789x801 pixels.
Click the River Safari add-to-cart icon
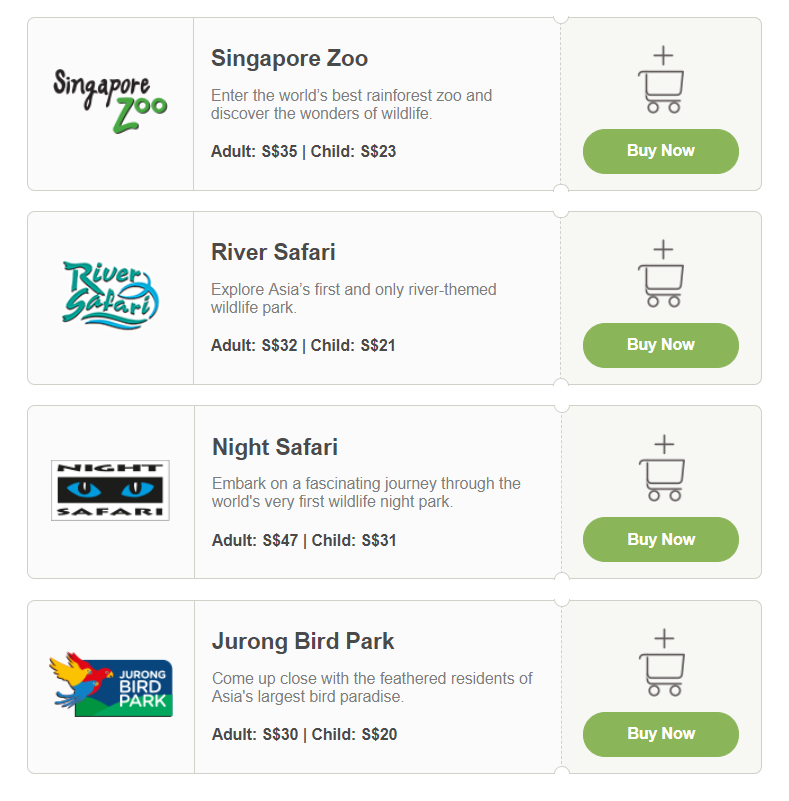click(661, 275)
